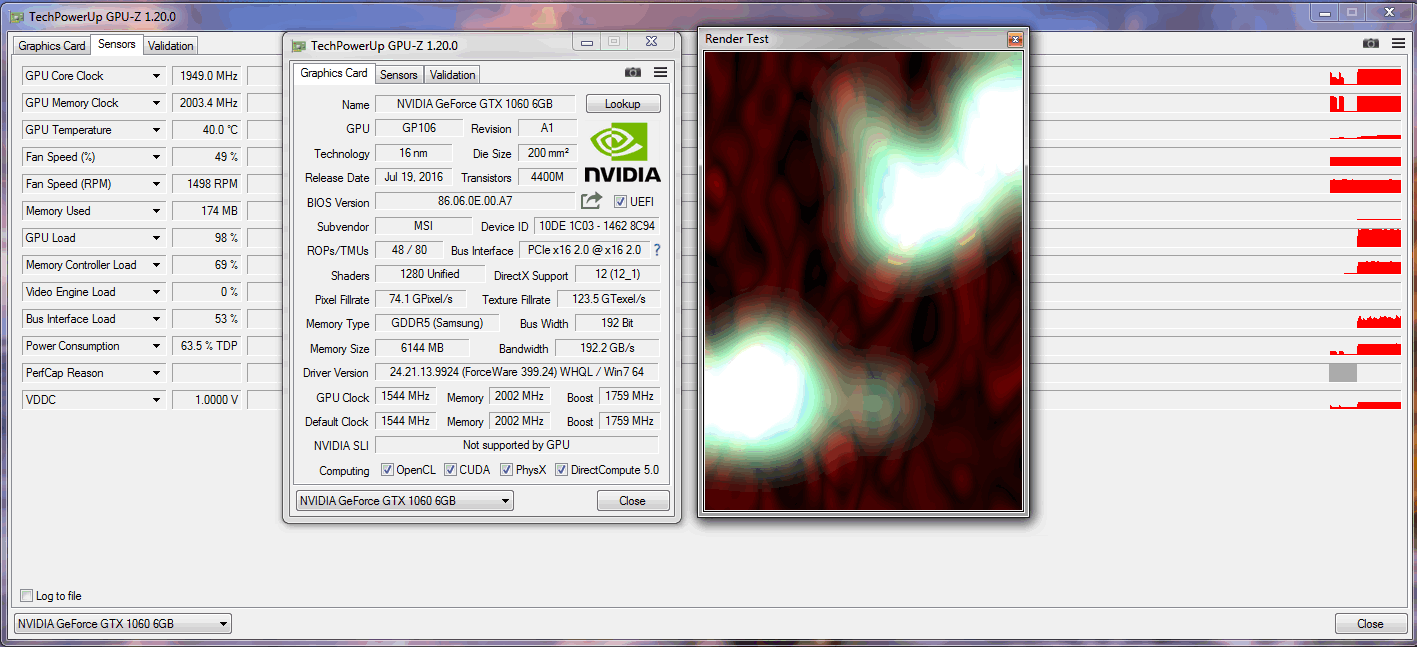Open the GPU selector dropdown in the front window
Viewport: 1417px width, 647px height.
tap(405, 501)
